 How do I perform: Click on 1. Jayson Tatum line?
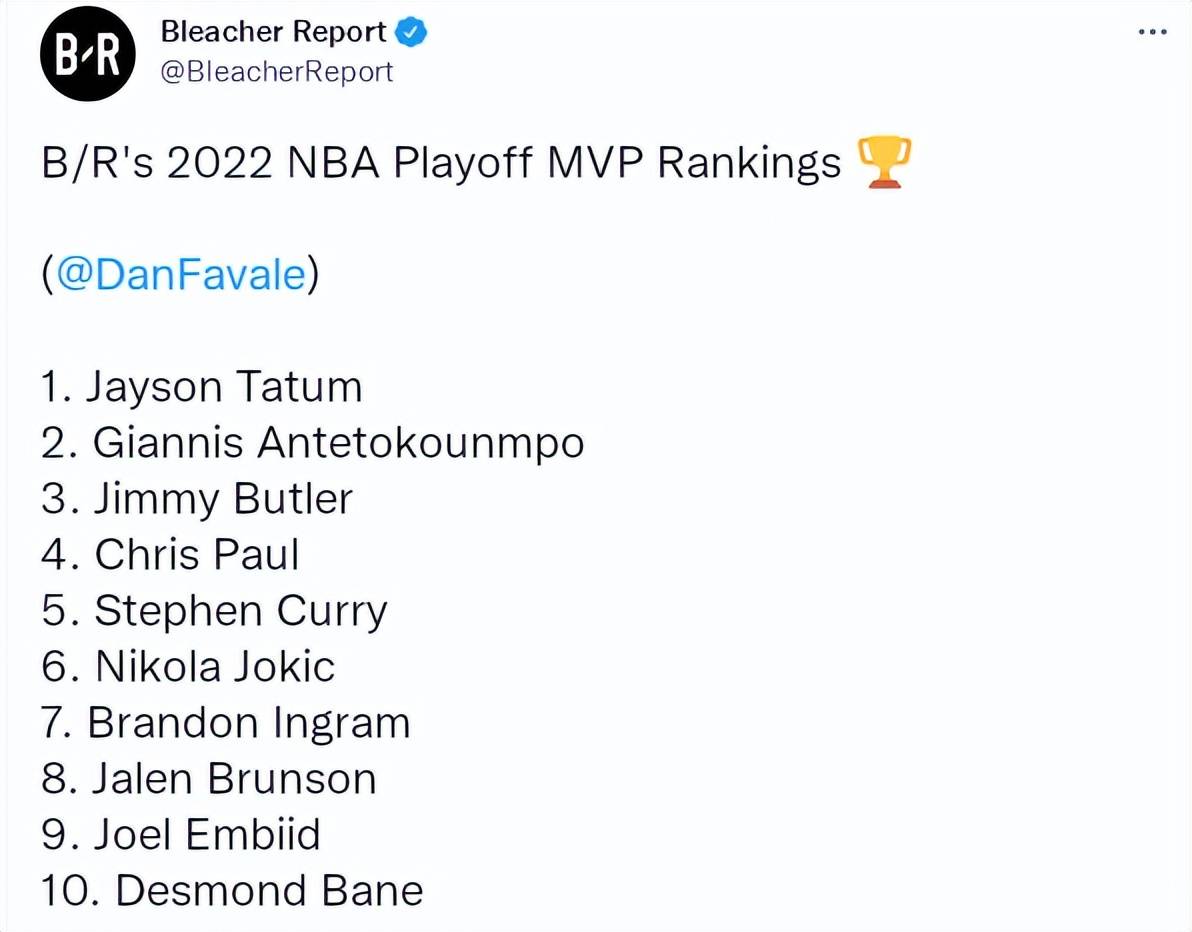click(201, 387)
